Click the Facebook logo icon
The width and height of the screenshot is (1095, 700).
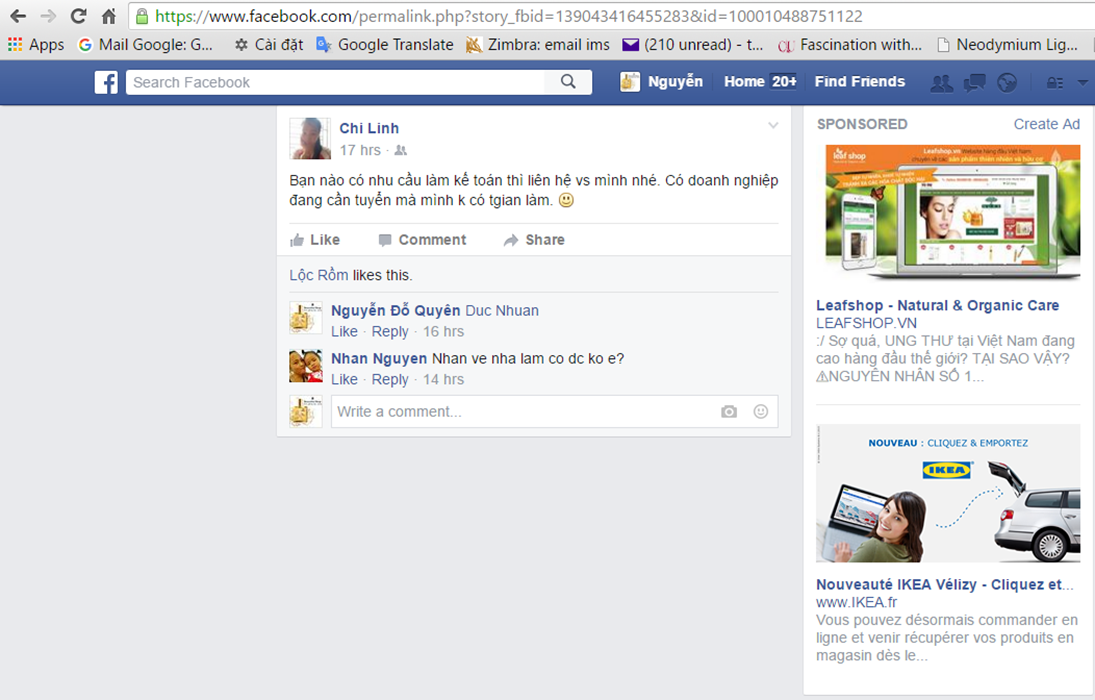click(106, 82)
